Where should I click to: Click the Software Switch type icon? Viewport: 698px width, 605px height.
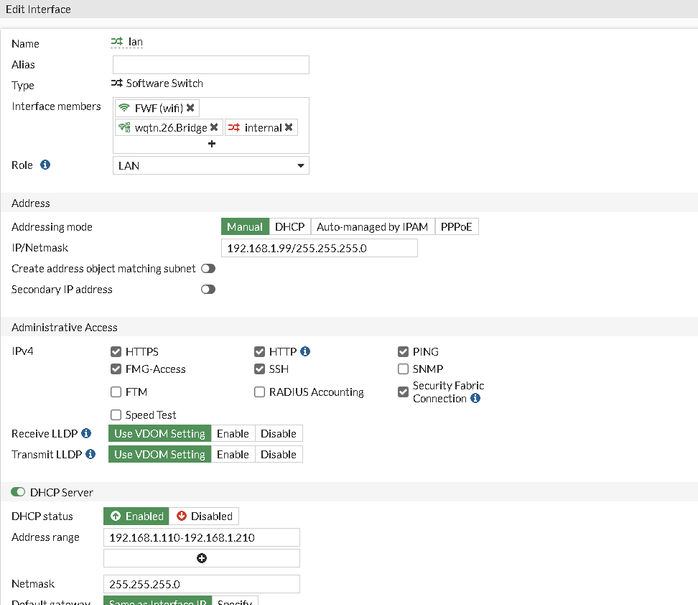click(x=117, y=83)
